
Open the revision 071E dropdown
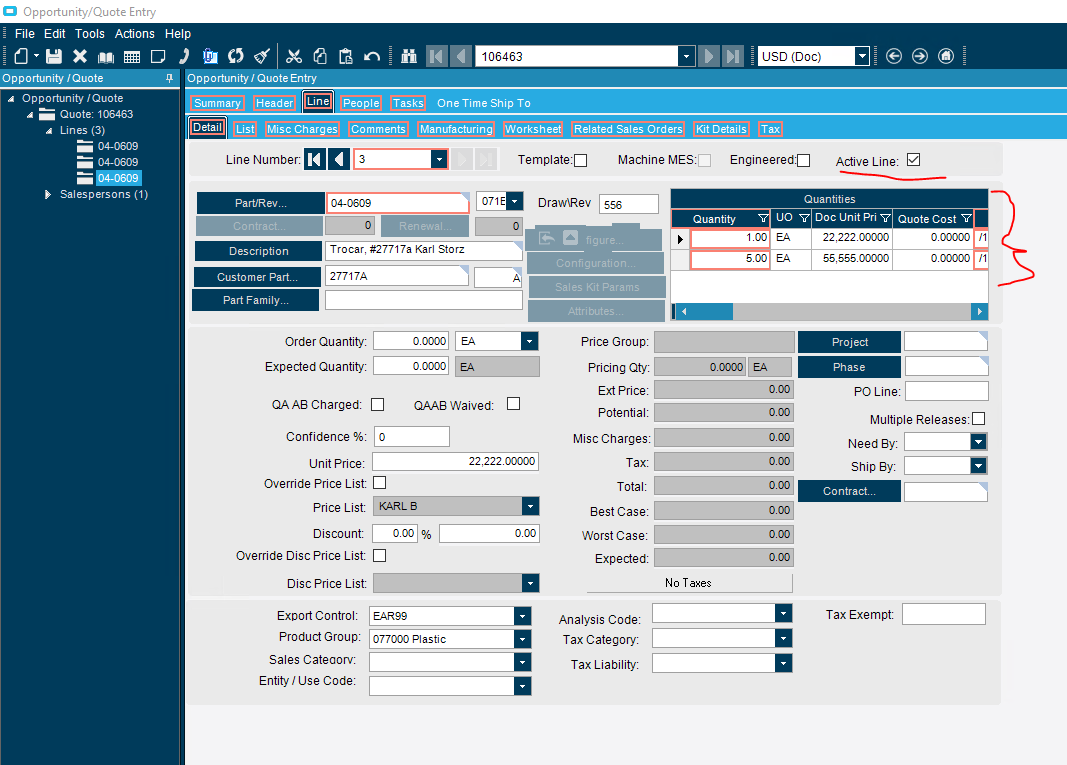[x=515, y=201]
